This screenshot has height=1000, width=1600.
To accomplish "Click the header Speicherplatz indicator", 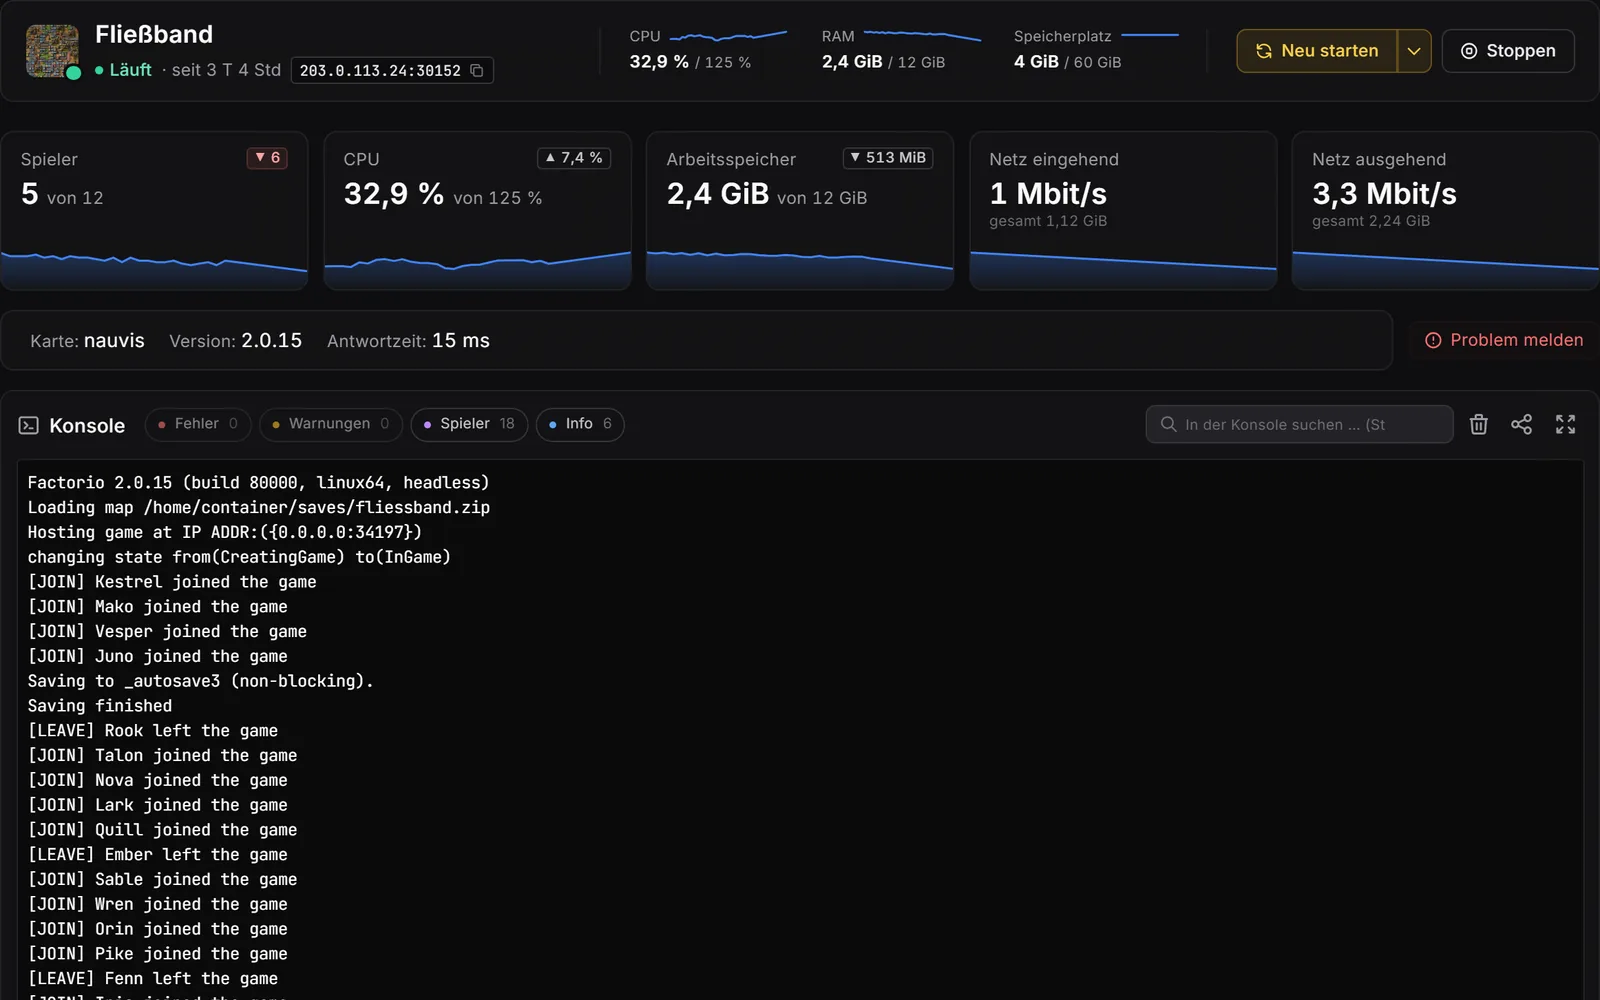I will [1096, 50].
